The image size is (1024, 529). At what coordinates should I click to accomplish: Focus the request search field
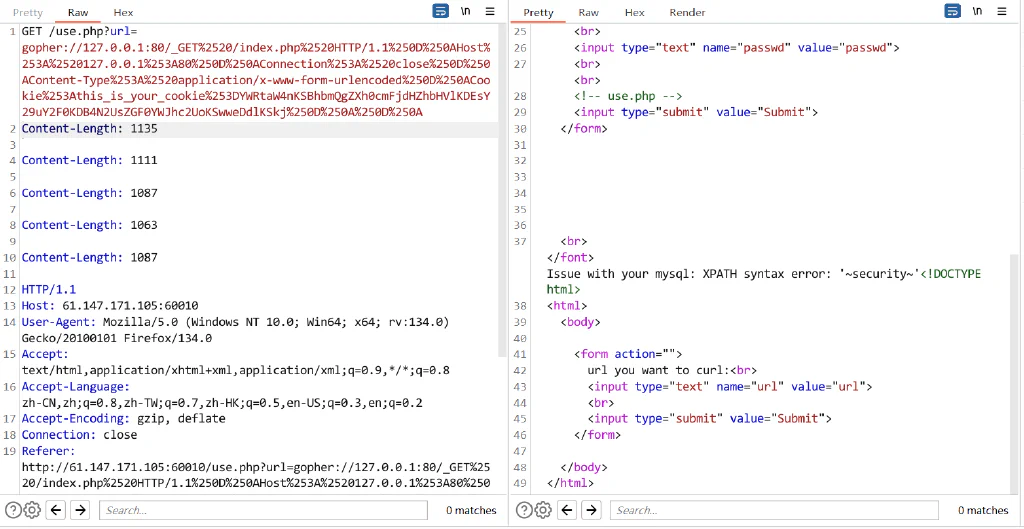(x=263, y=510)
